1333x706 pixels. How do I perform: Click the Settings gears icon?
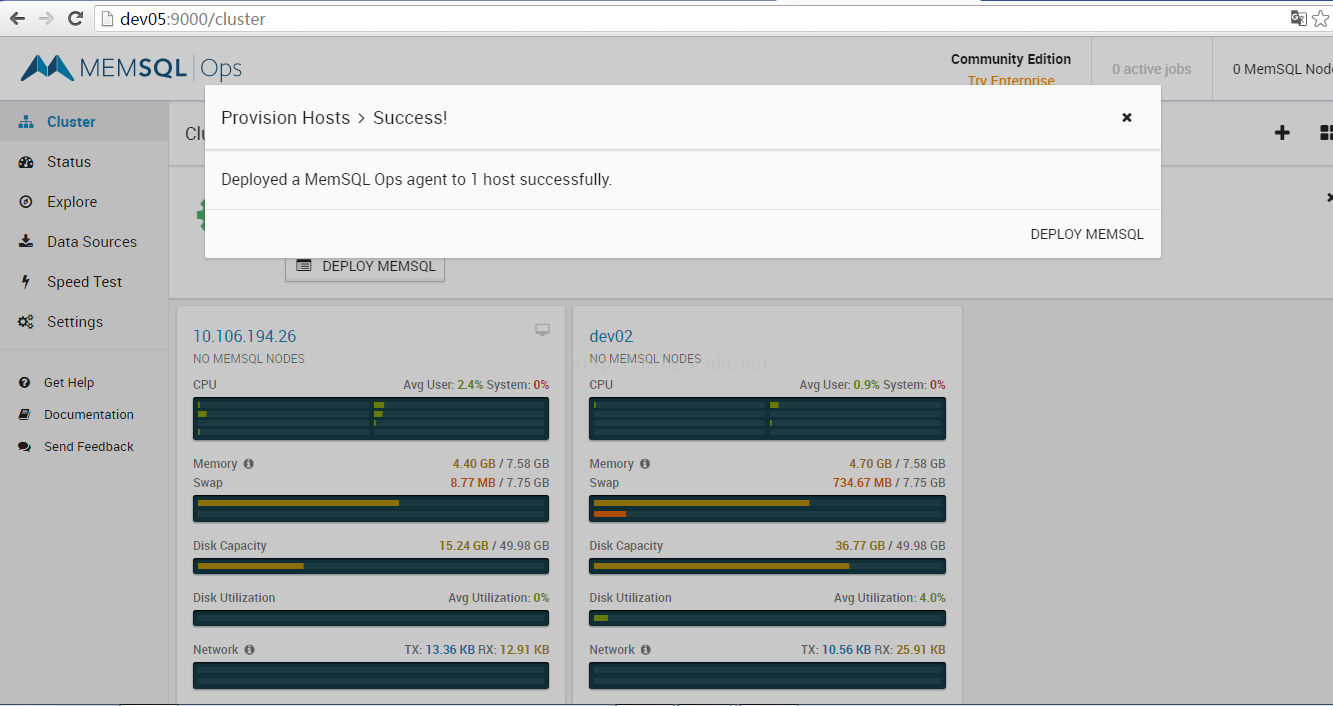coord(26,322)
